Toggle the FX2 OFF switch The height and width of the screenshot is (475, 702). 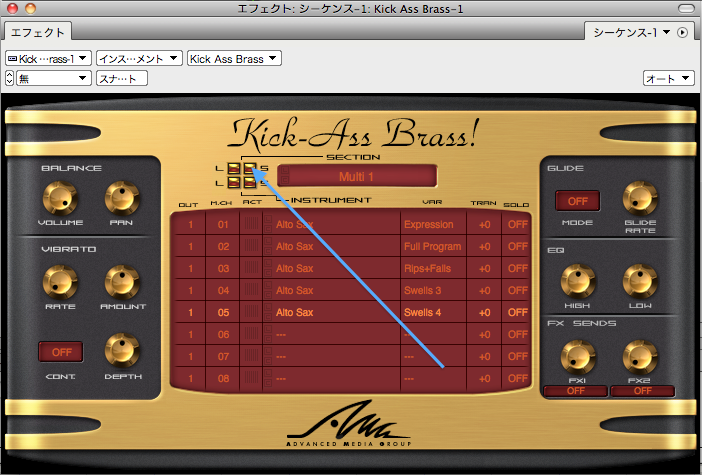coord(642,391)
